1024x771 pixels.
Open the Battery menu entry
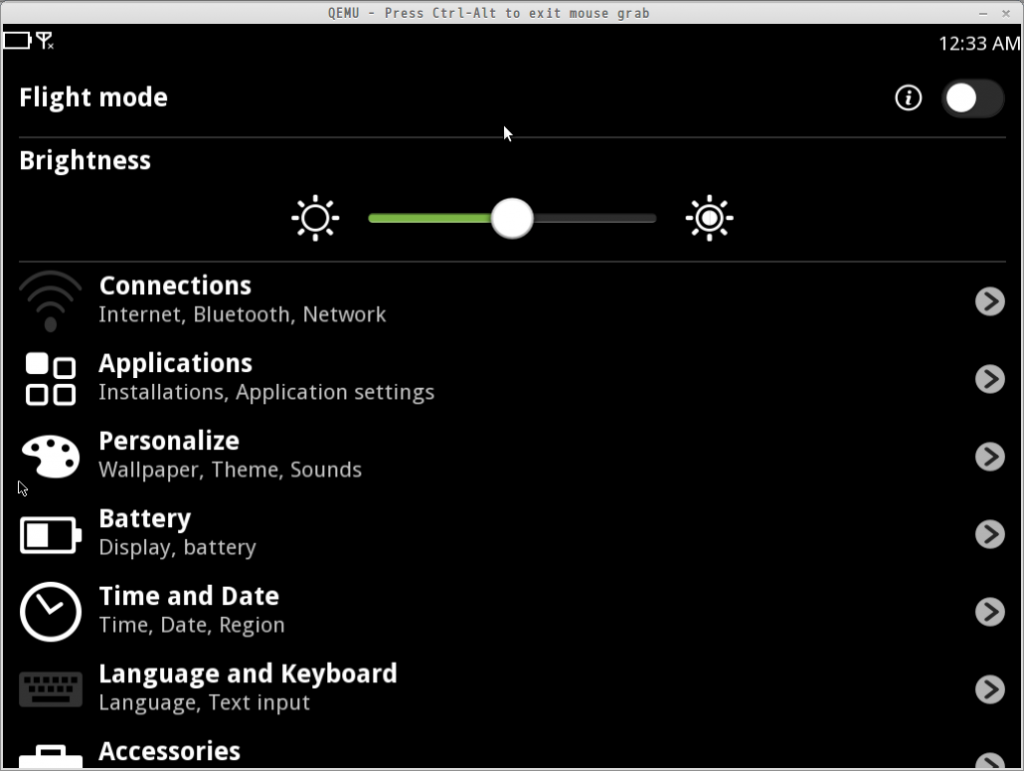512,534
